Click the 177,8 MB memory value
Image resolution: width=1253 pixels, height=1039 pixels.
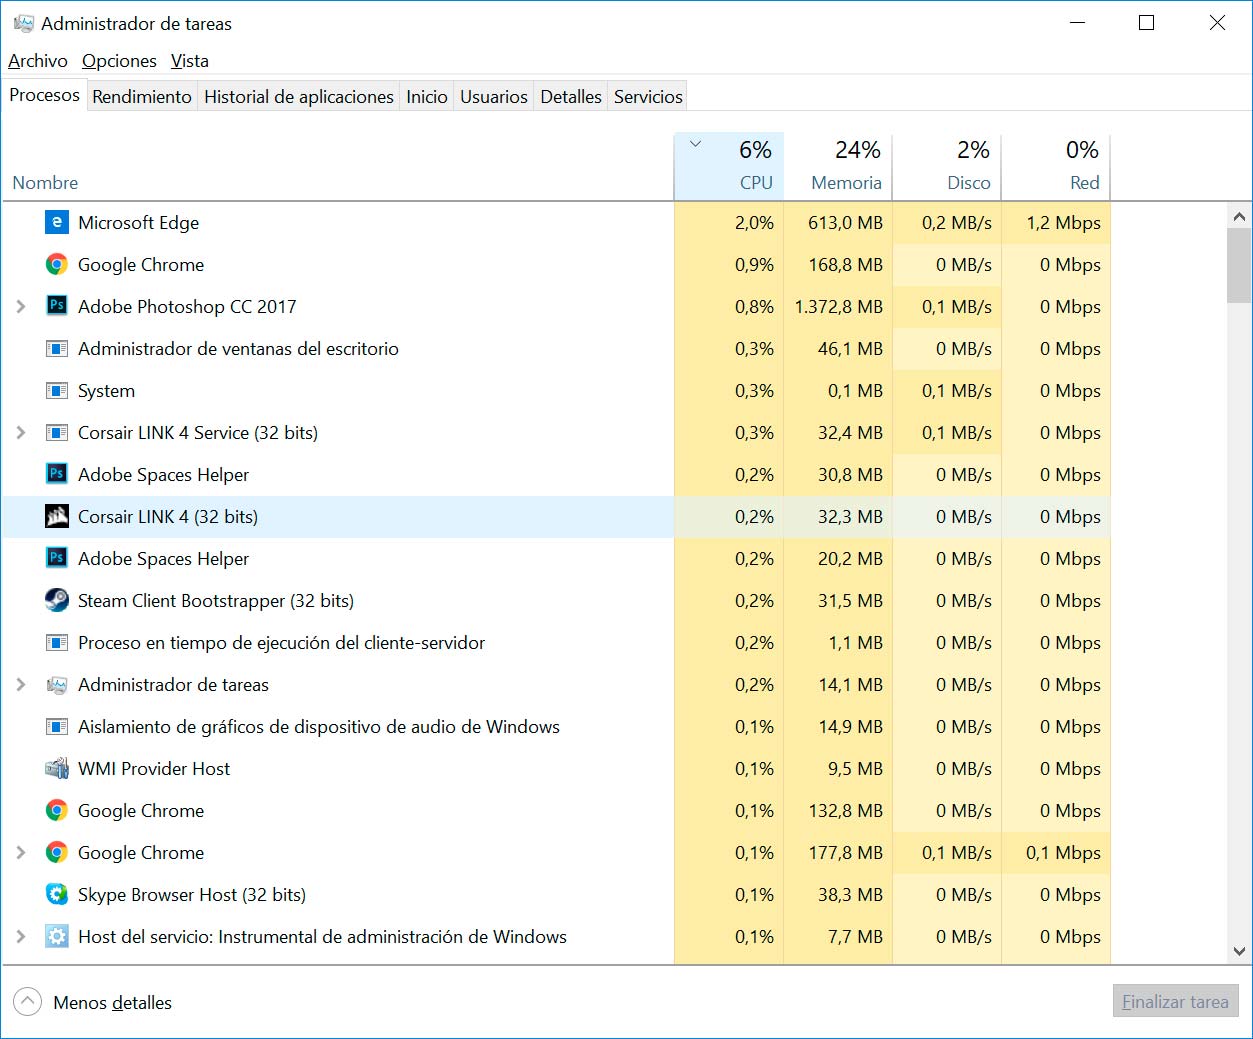pos(846,852)
